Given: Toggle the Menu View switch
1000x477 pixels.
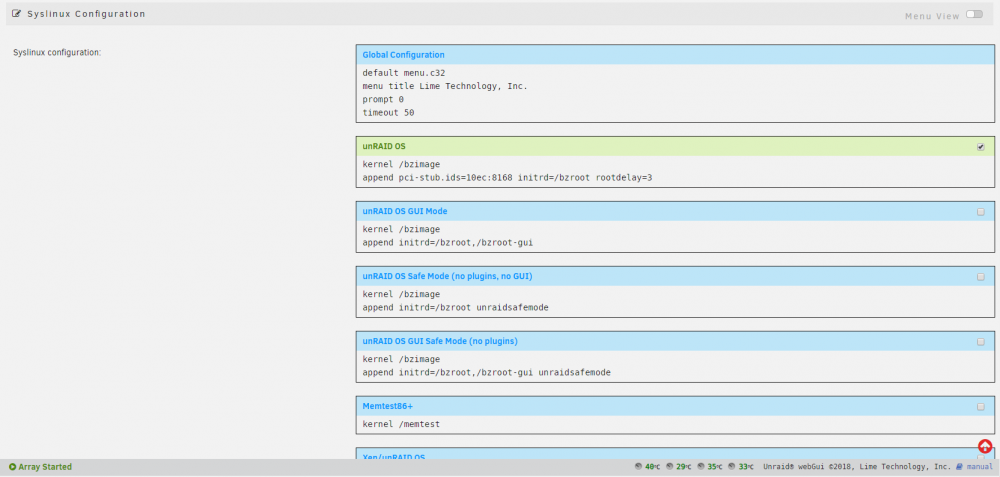Looking at the screenshot, I should [974, 14].
